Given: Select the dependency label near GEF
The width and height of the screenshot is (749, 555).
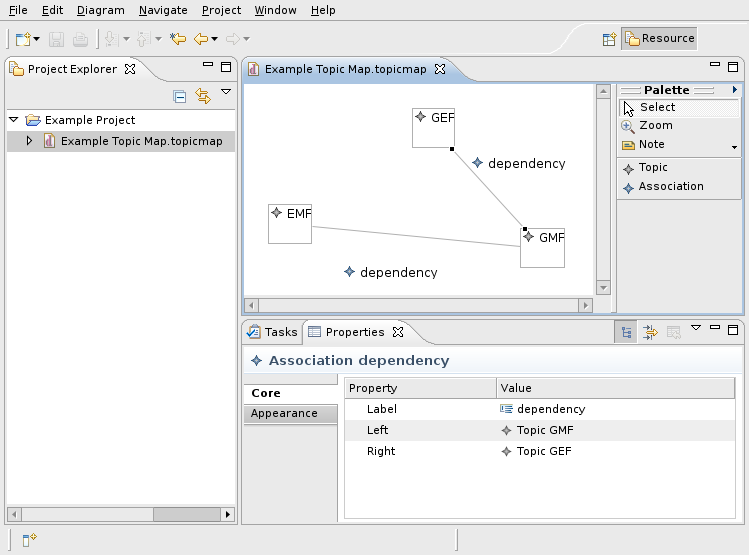Looking at the screenshot, I should tap(519, 163).
